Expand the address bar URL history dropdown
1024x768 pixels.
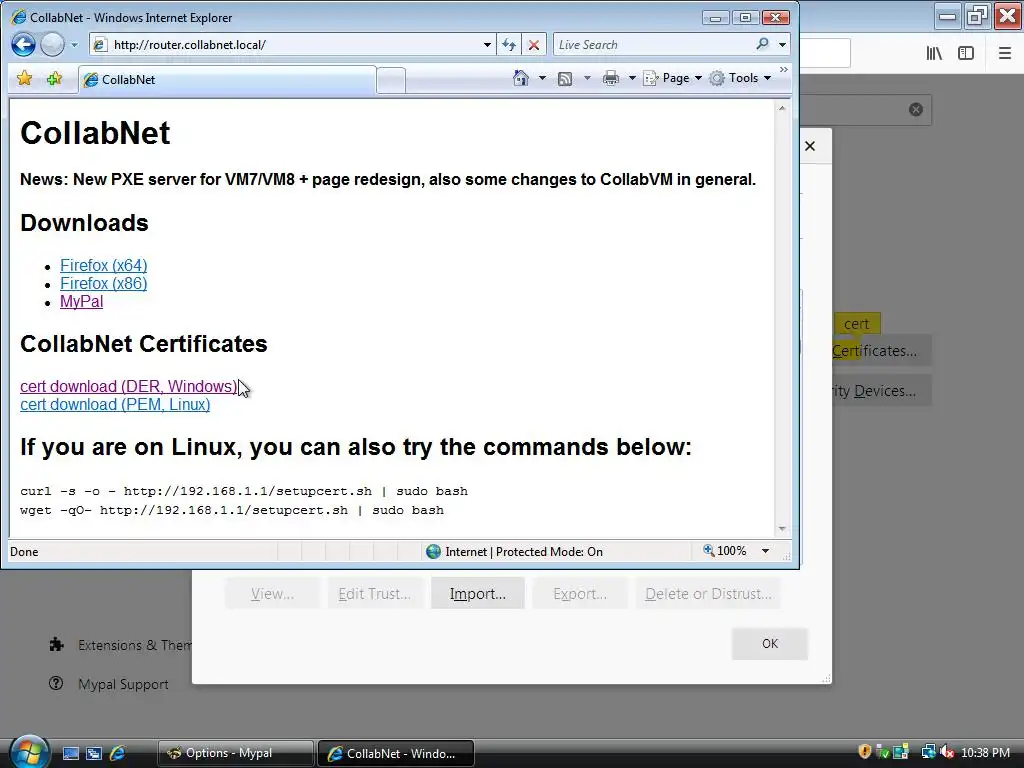pos(487,45)
